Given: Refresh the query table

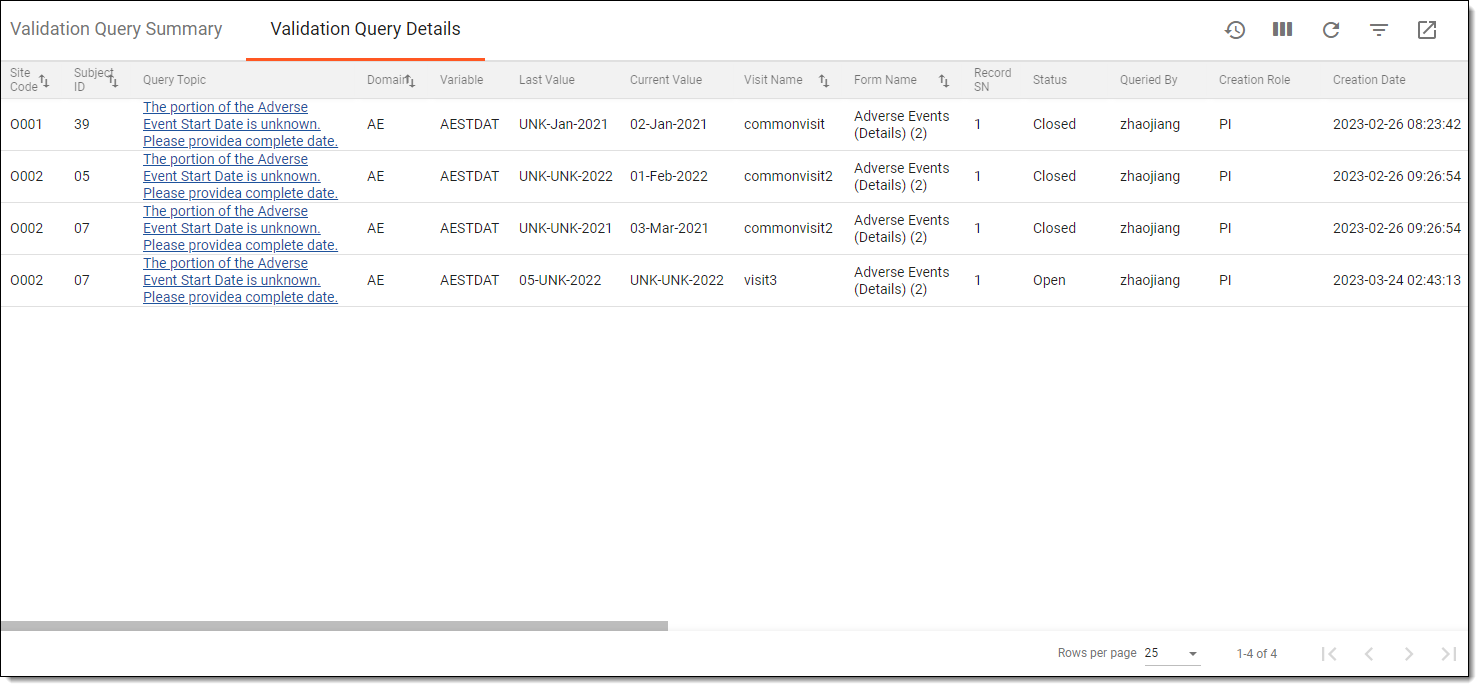Looking at the screenshot, I should coord(1331,30).
